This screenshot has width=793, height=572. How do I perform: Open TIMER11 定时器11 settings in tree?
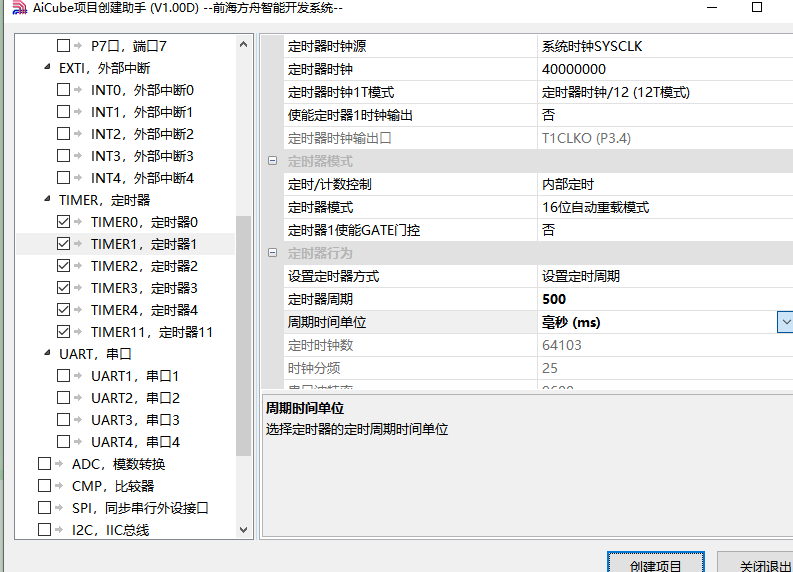point(152,332)
